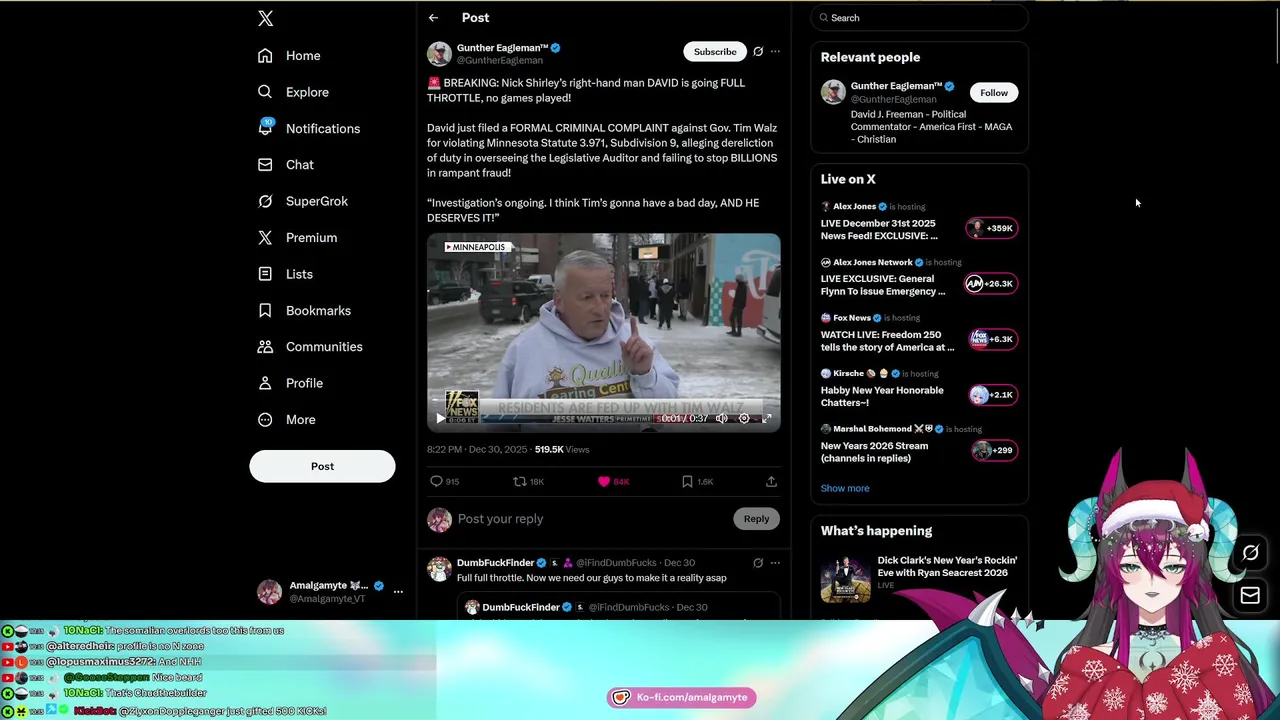Open Home in the sidebar
Image resolution: width=1280 pixels, height=720 pixels.
pos(289,56)
